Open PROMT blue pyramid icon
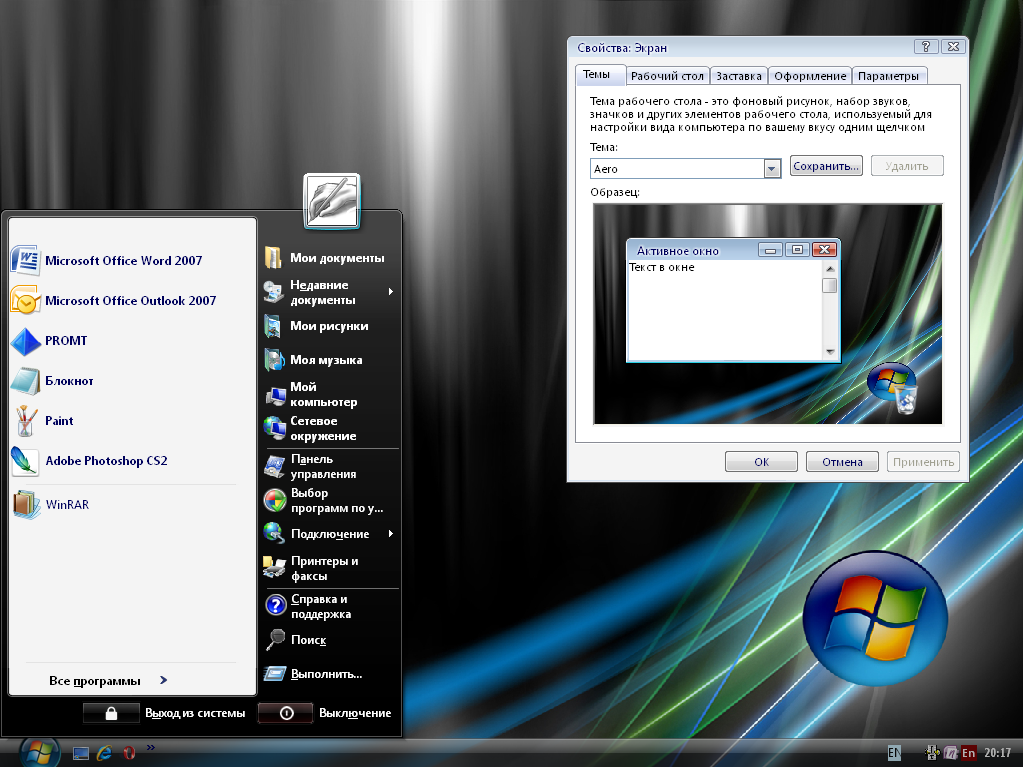1023x767 pixels. point(26,341)
